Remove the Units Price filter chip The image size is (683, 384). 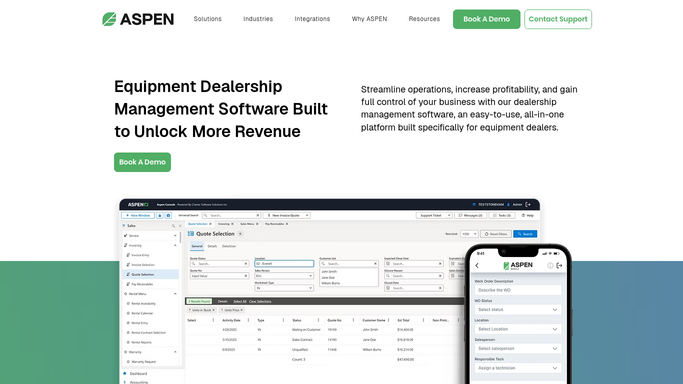(x=242, y=310)
